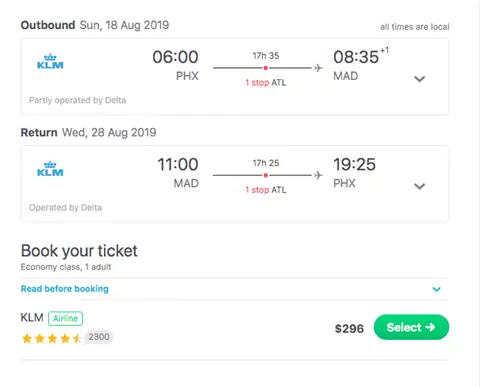
Task: Click the red stop dot on return route
Action: (x=266, y=175)
